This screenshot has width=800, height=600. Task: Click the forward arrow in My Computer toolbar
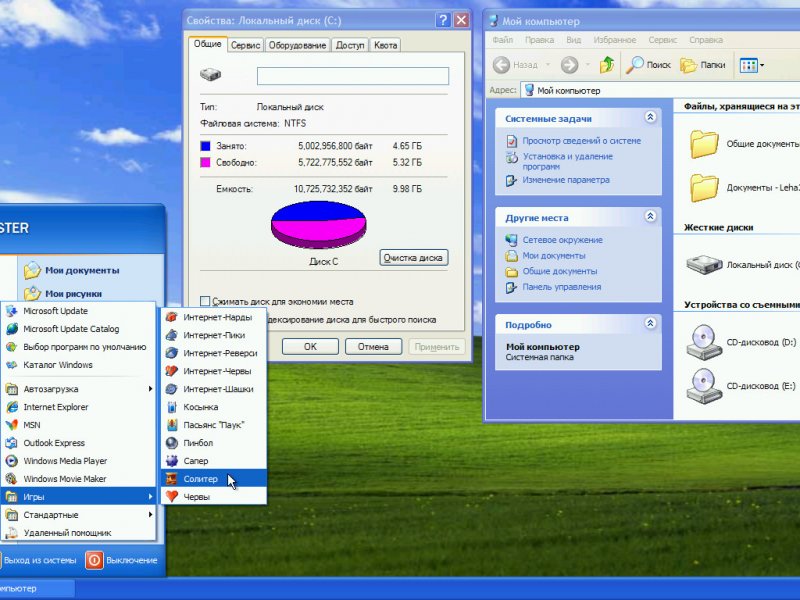click(569, 65)
